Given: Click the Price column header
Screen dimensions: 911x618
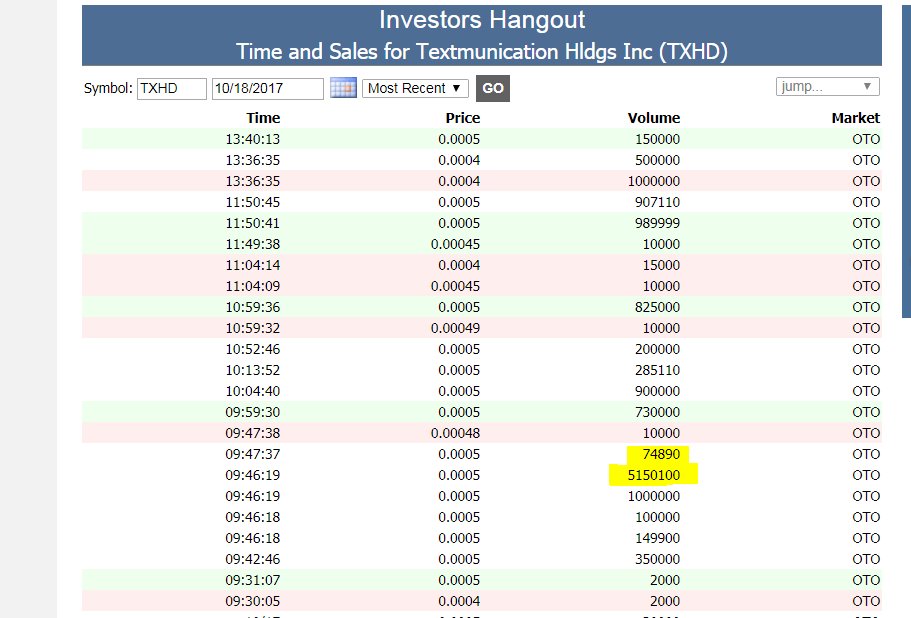Looking at the screenshot, I should pyautogui.click(x=462, y=118).
